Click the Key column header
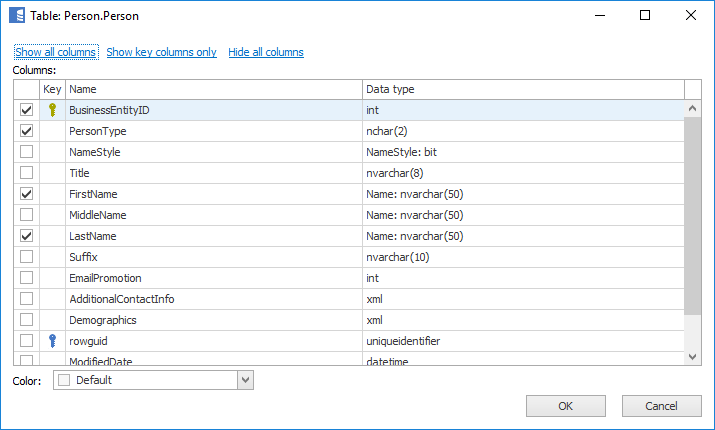The image size is (715, 430). click(x=53, y=89)
